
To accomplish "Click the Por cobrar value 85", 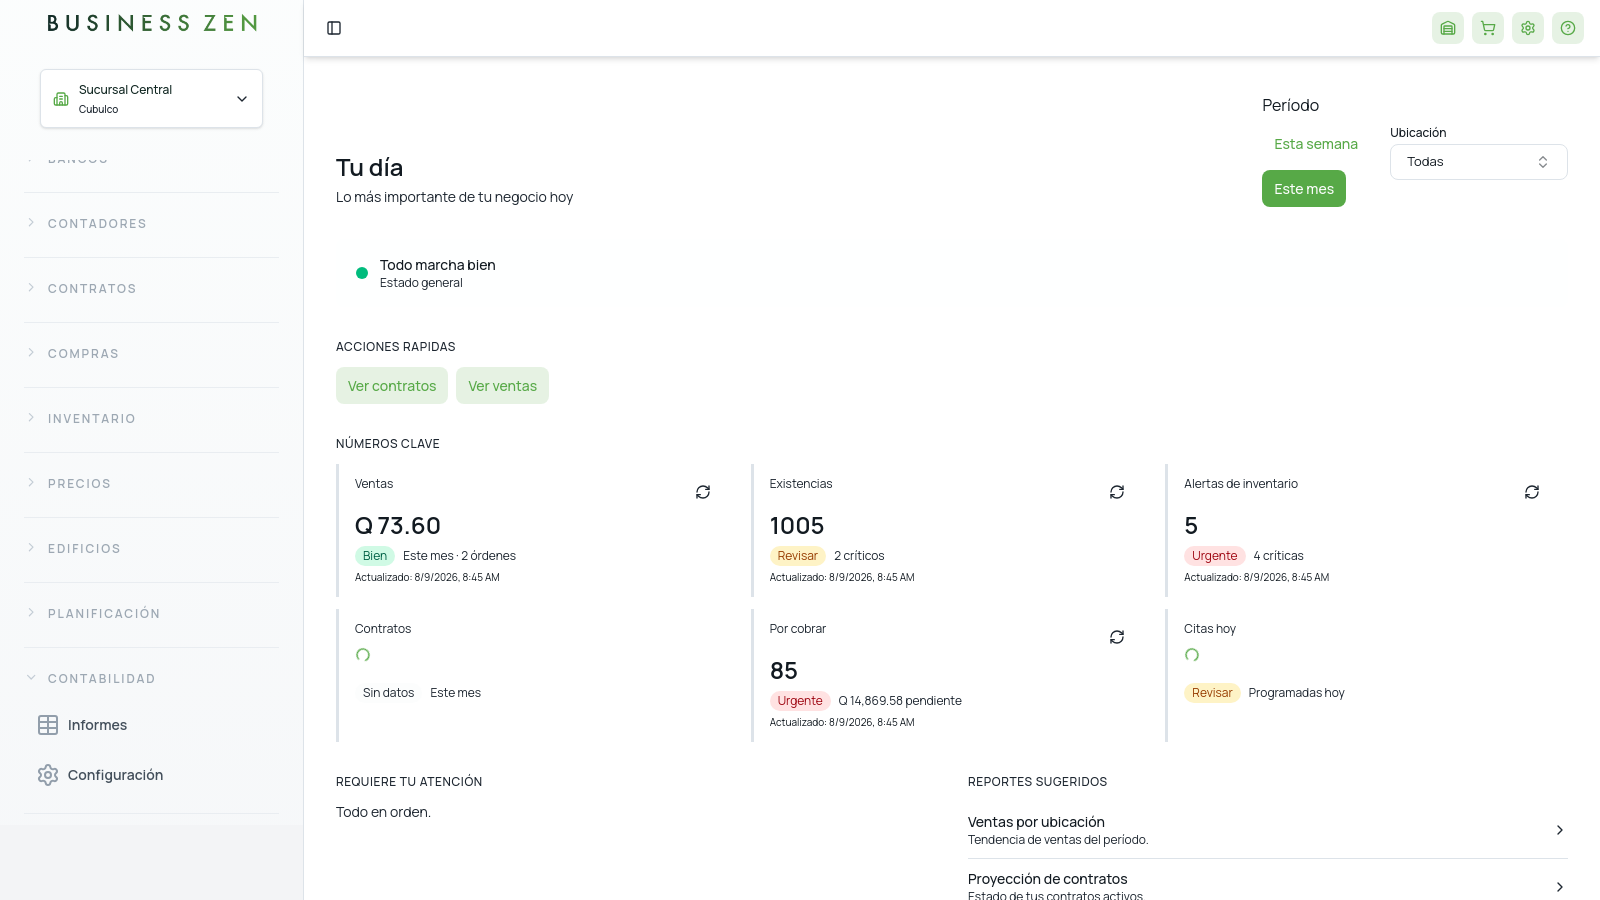I will 784,671.
